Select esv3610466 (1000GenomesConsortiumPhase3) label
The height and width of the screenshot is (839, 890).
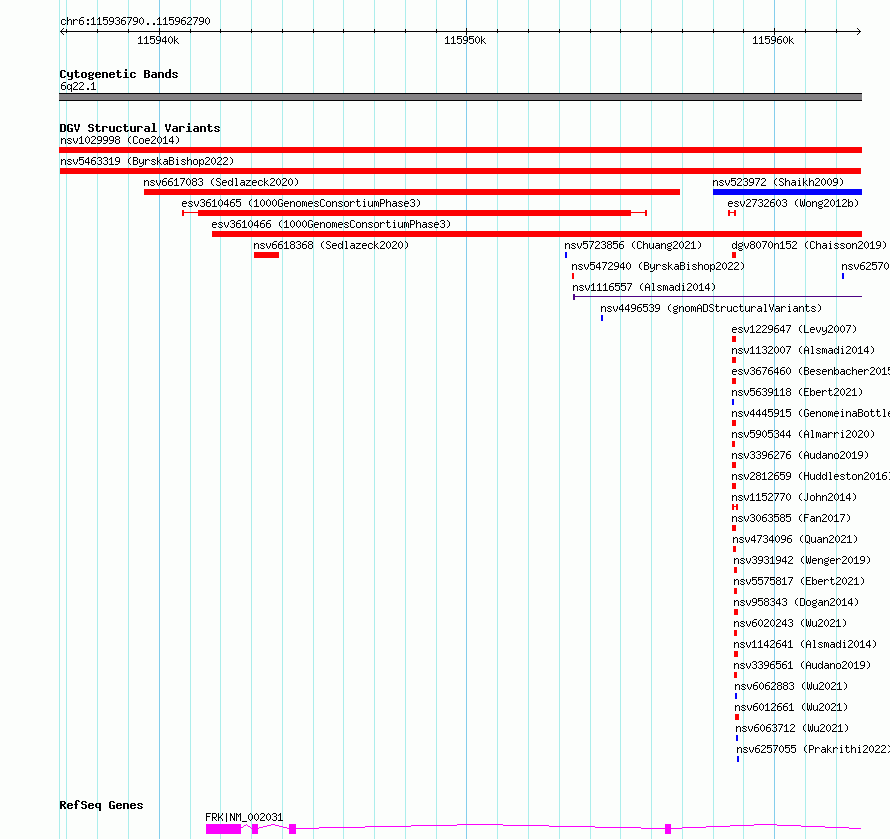[331, 224]
